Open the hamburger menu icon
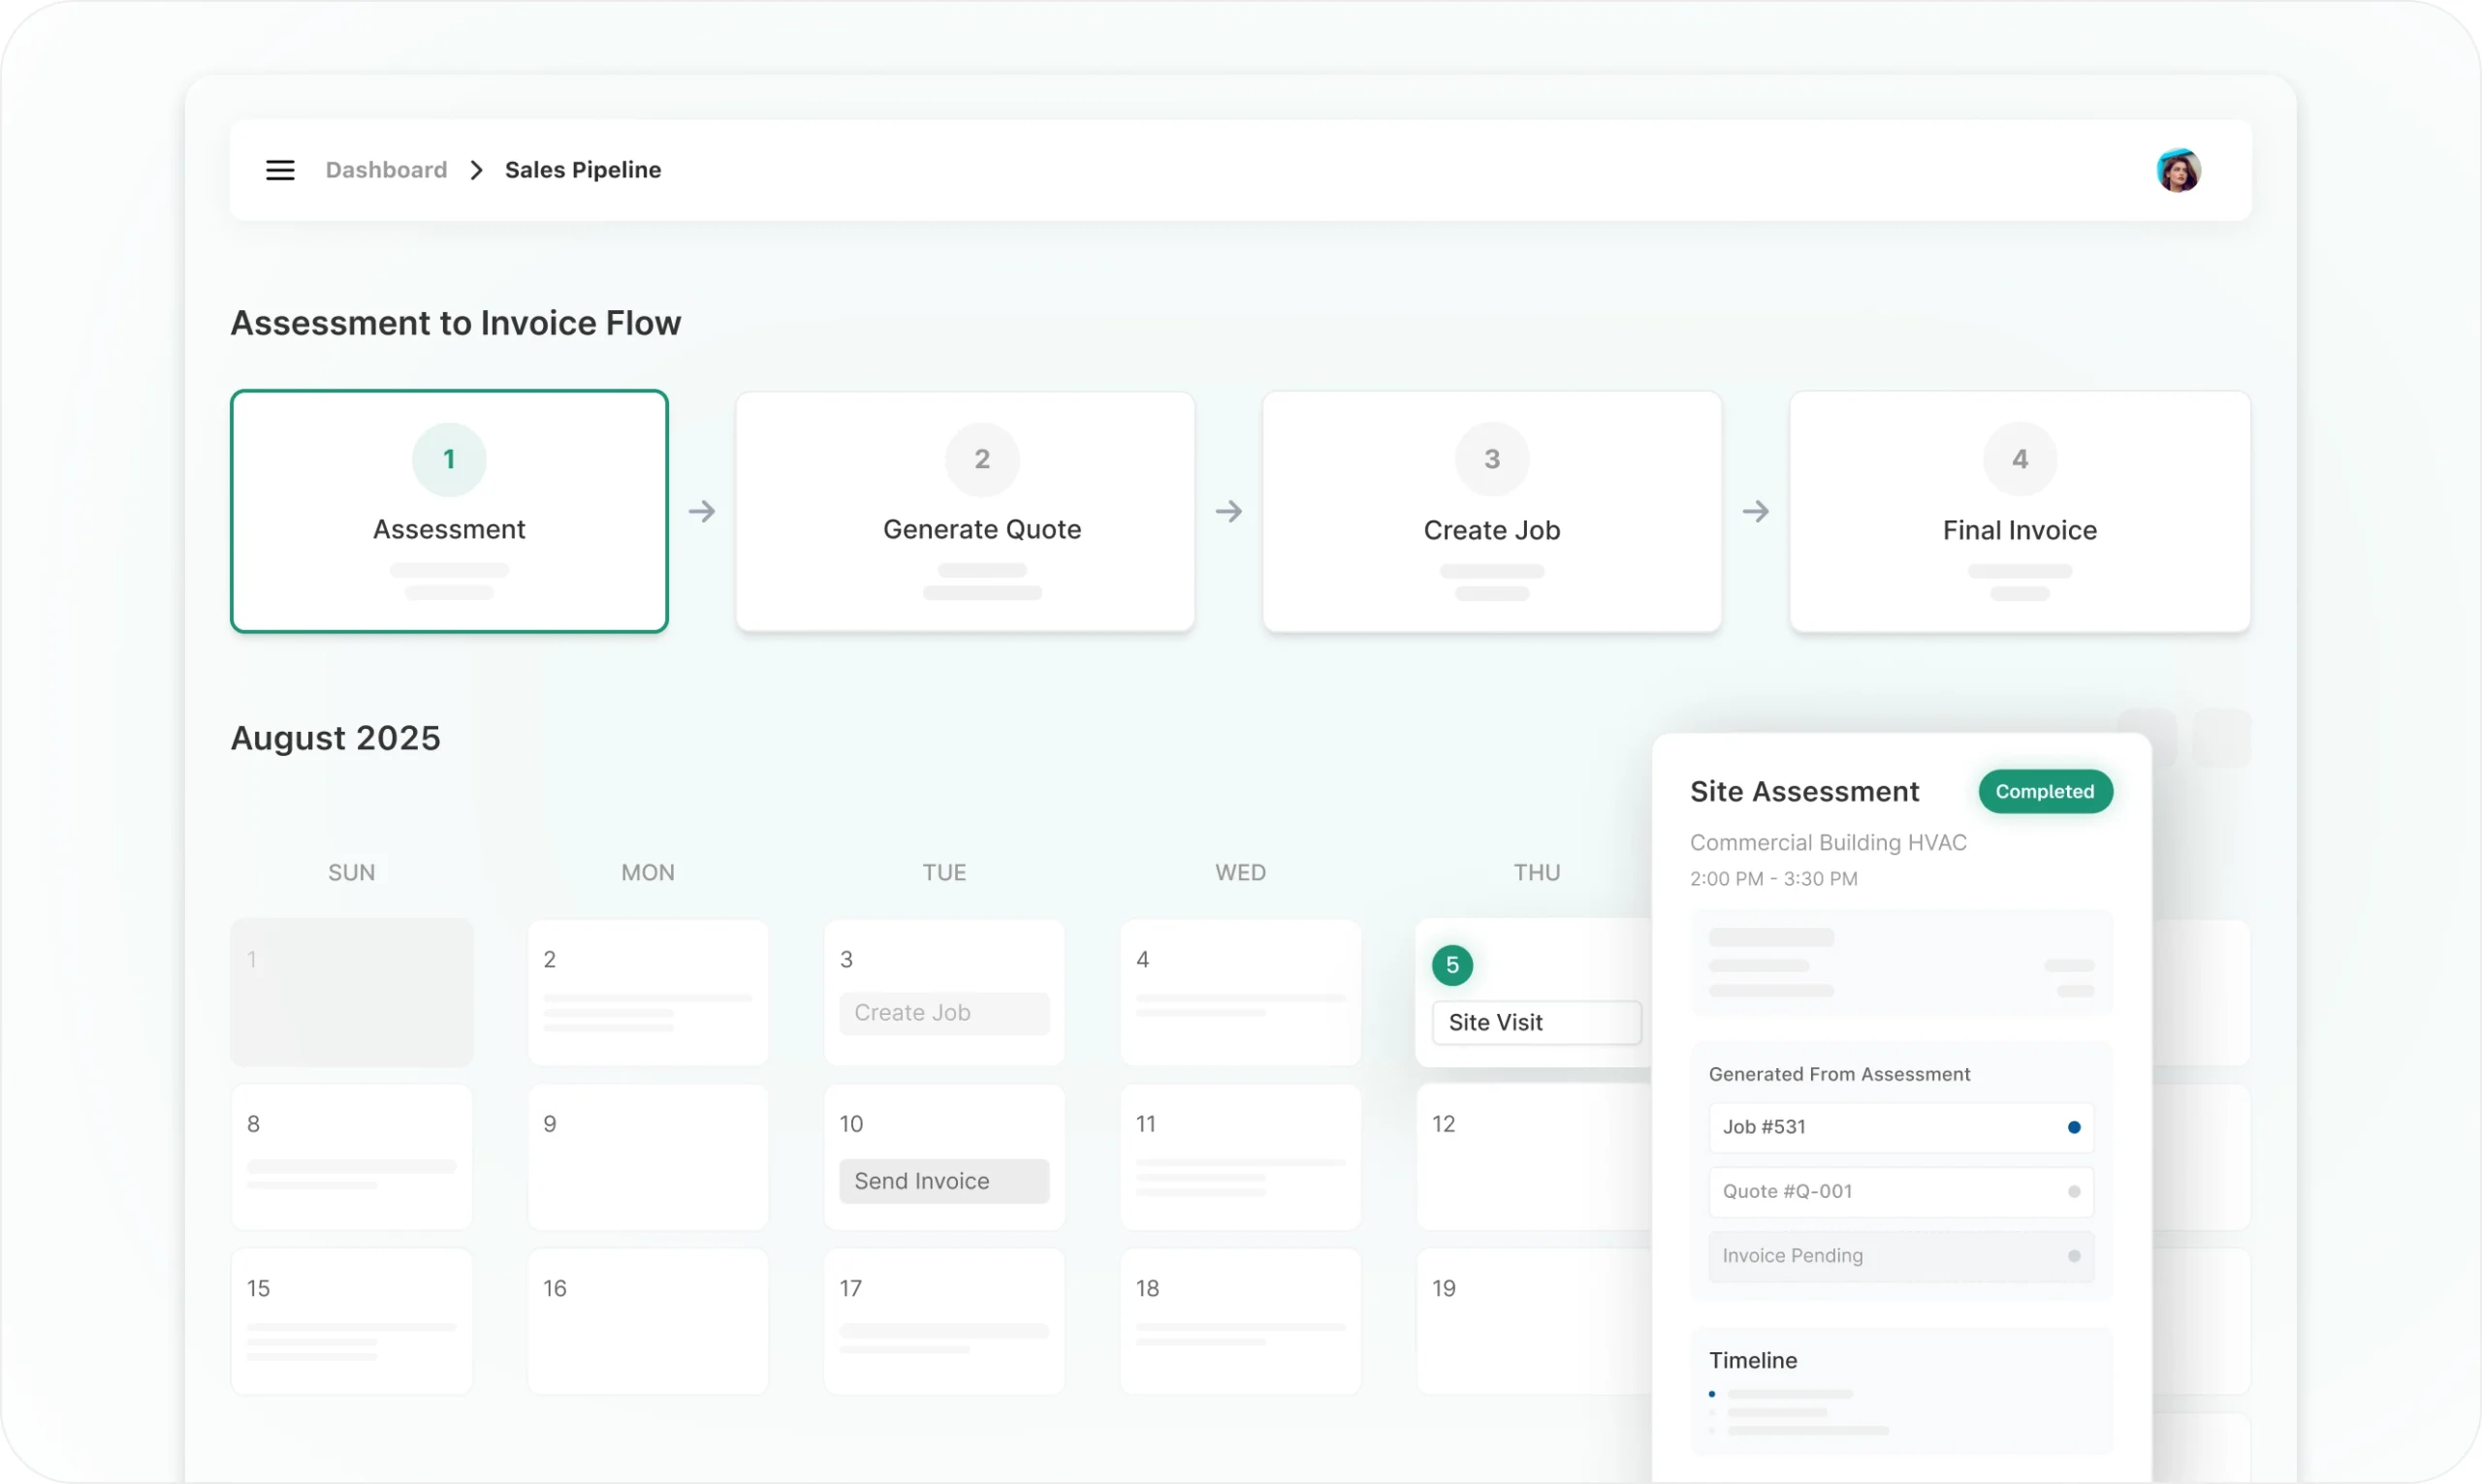 click(x=280, y=170)
